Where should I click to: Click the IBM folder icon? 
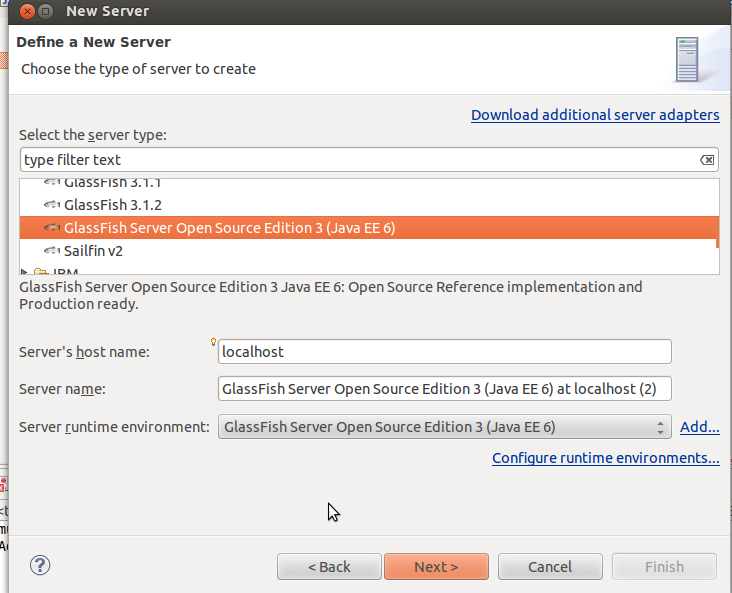[41, 271]
